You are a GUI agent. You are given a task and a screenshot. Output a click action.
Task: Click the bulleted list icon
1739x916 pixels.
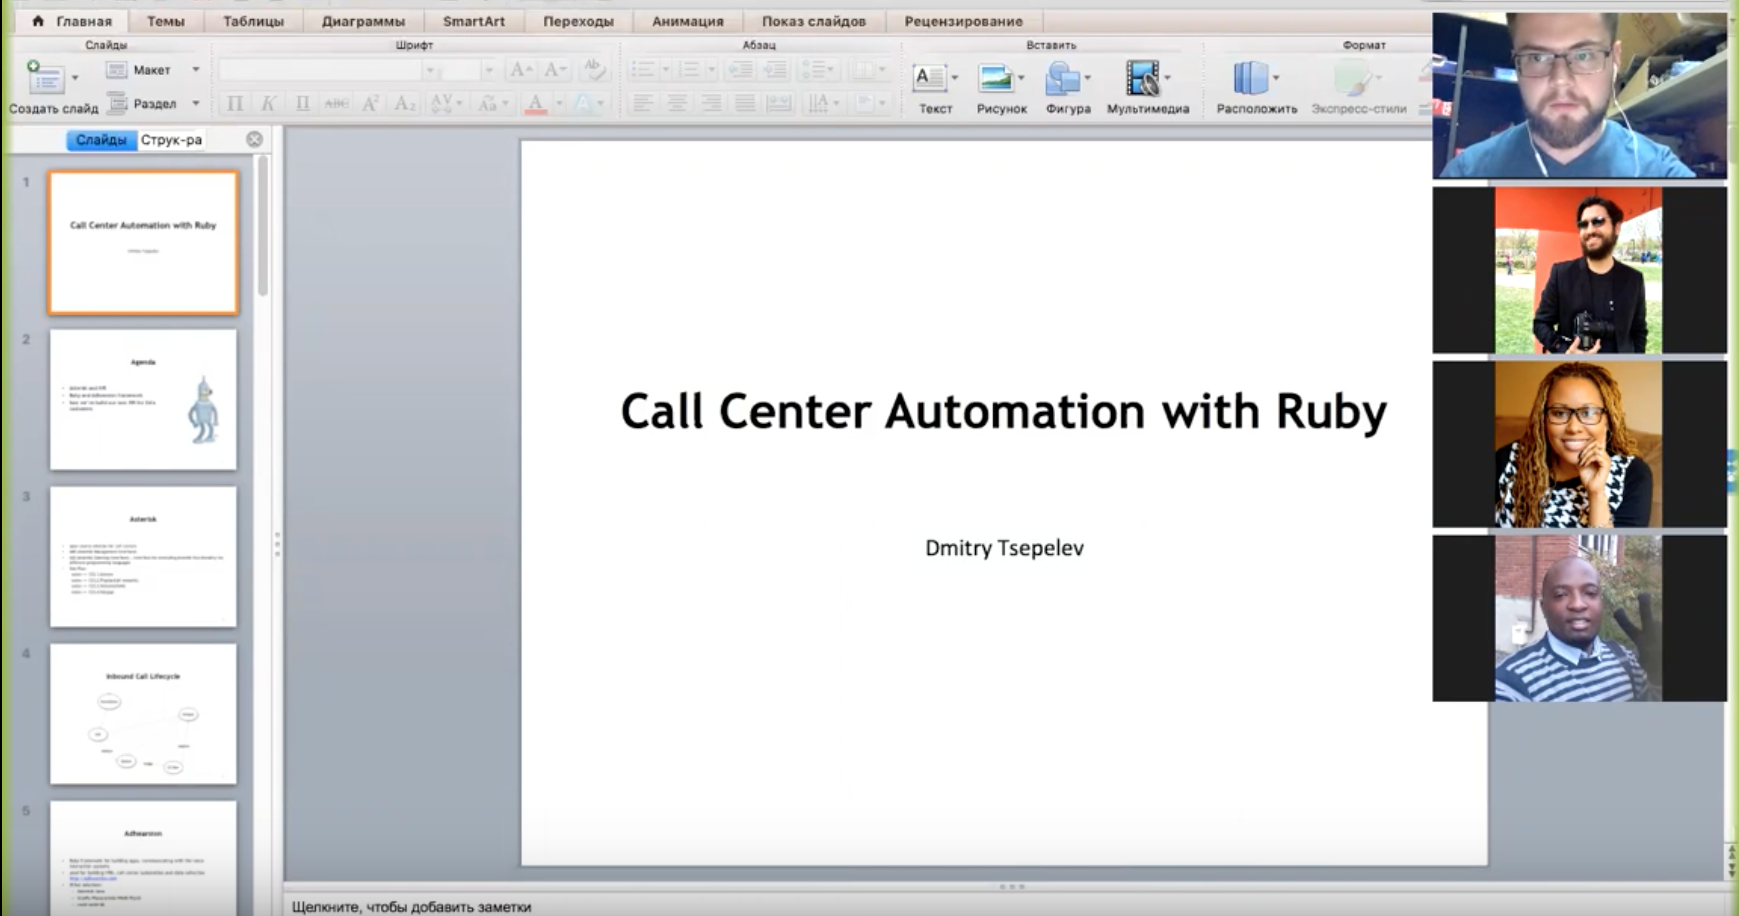pyautogui.click(x=643, y=70)
